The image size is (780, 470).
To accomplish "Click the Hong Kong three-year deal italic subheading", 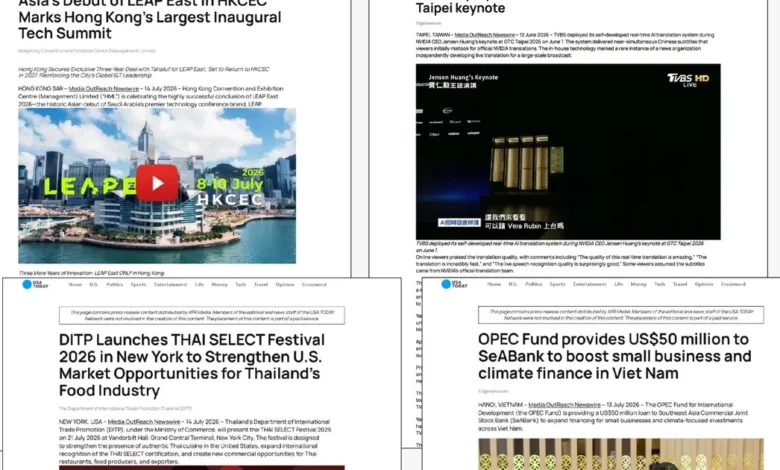I will tap(144, 72).
